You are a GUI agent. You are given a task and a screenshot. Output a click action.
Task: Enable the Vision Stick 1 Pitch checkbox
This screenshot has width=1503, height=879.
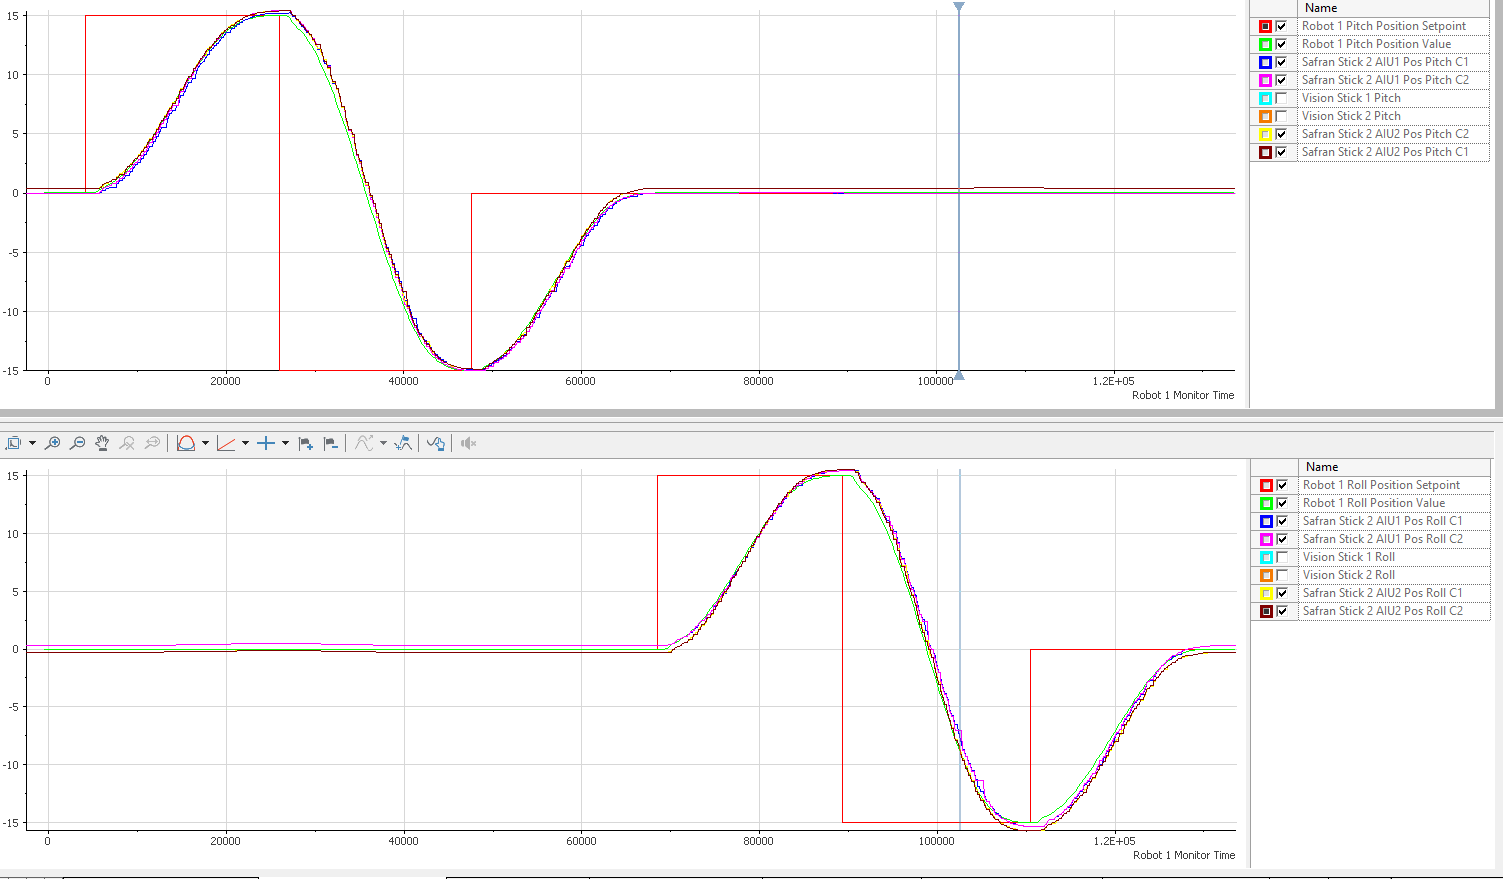point(1281,98)
